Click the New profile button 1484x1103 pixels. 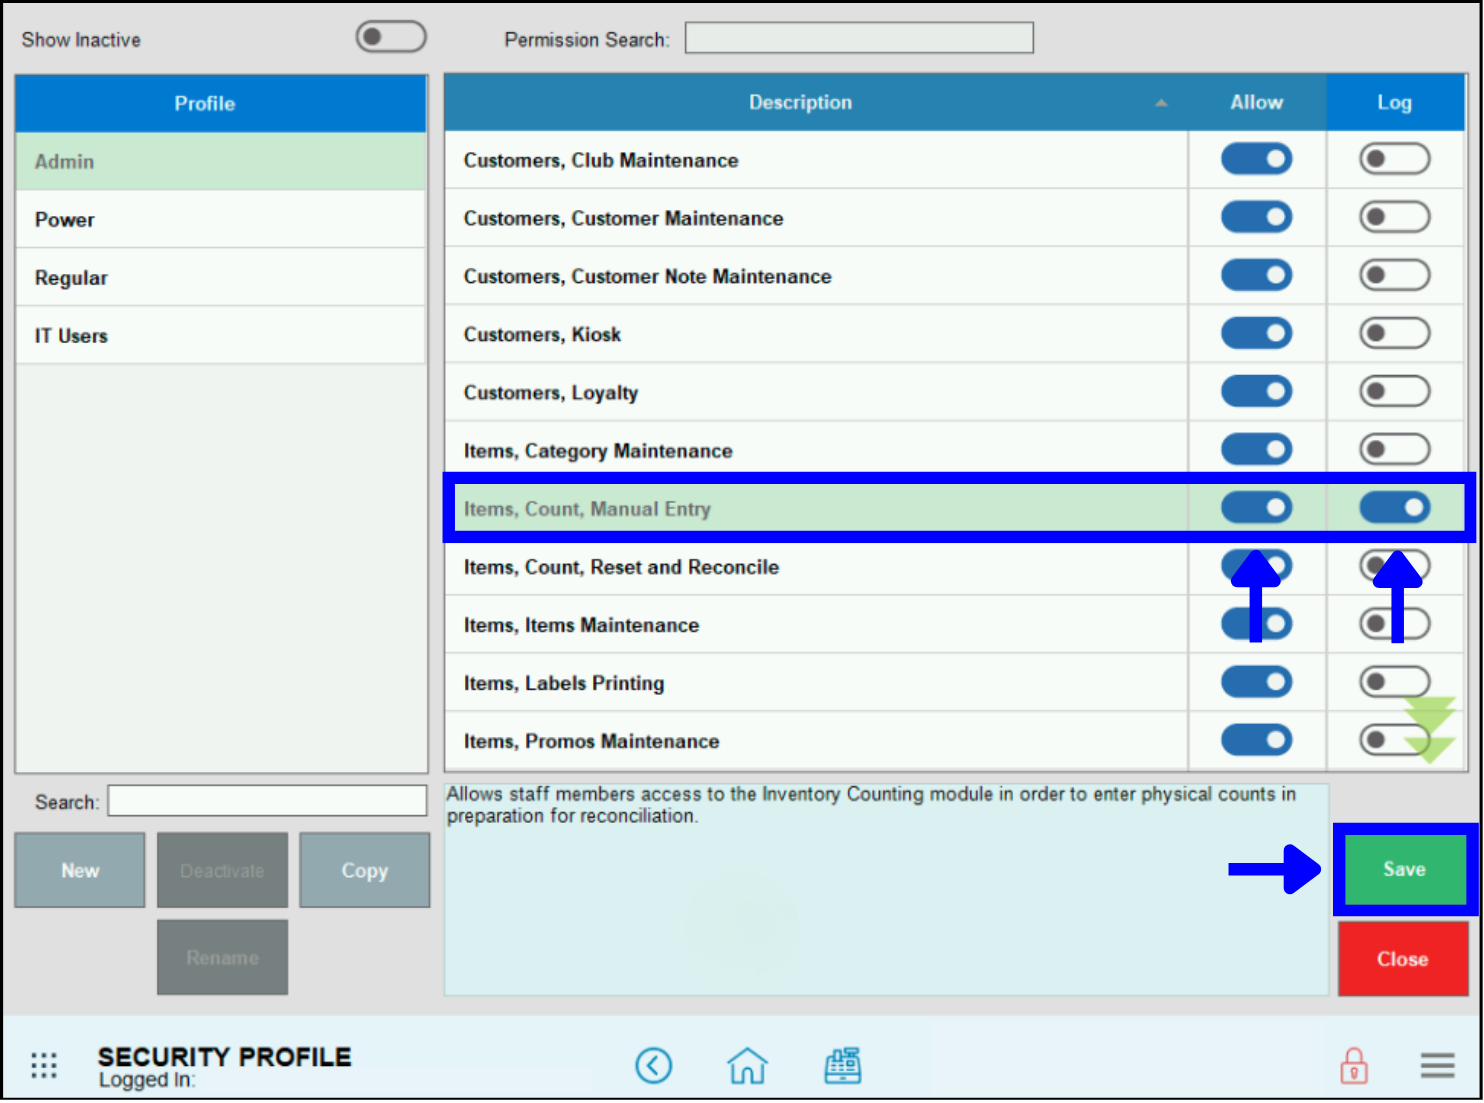[79, 869]
